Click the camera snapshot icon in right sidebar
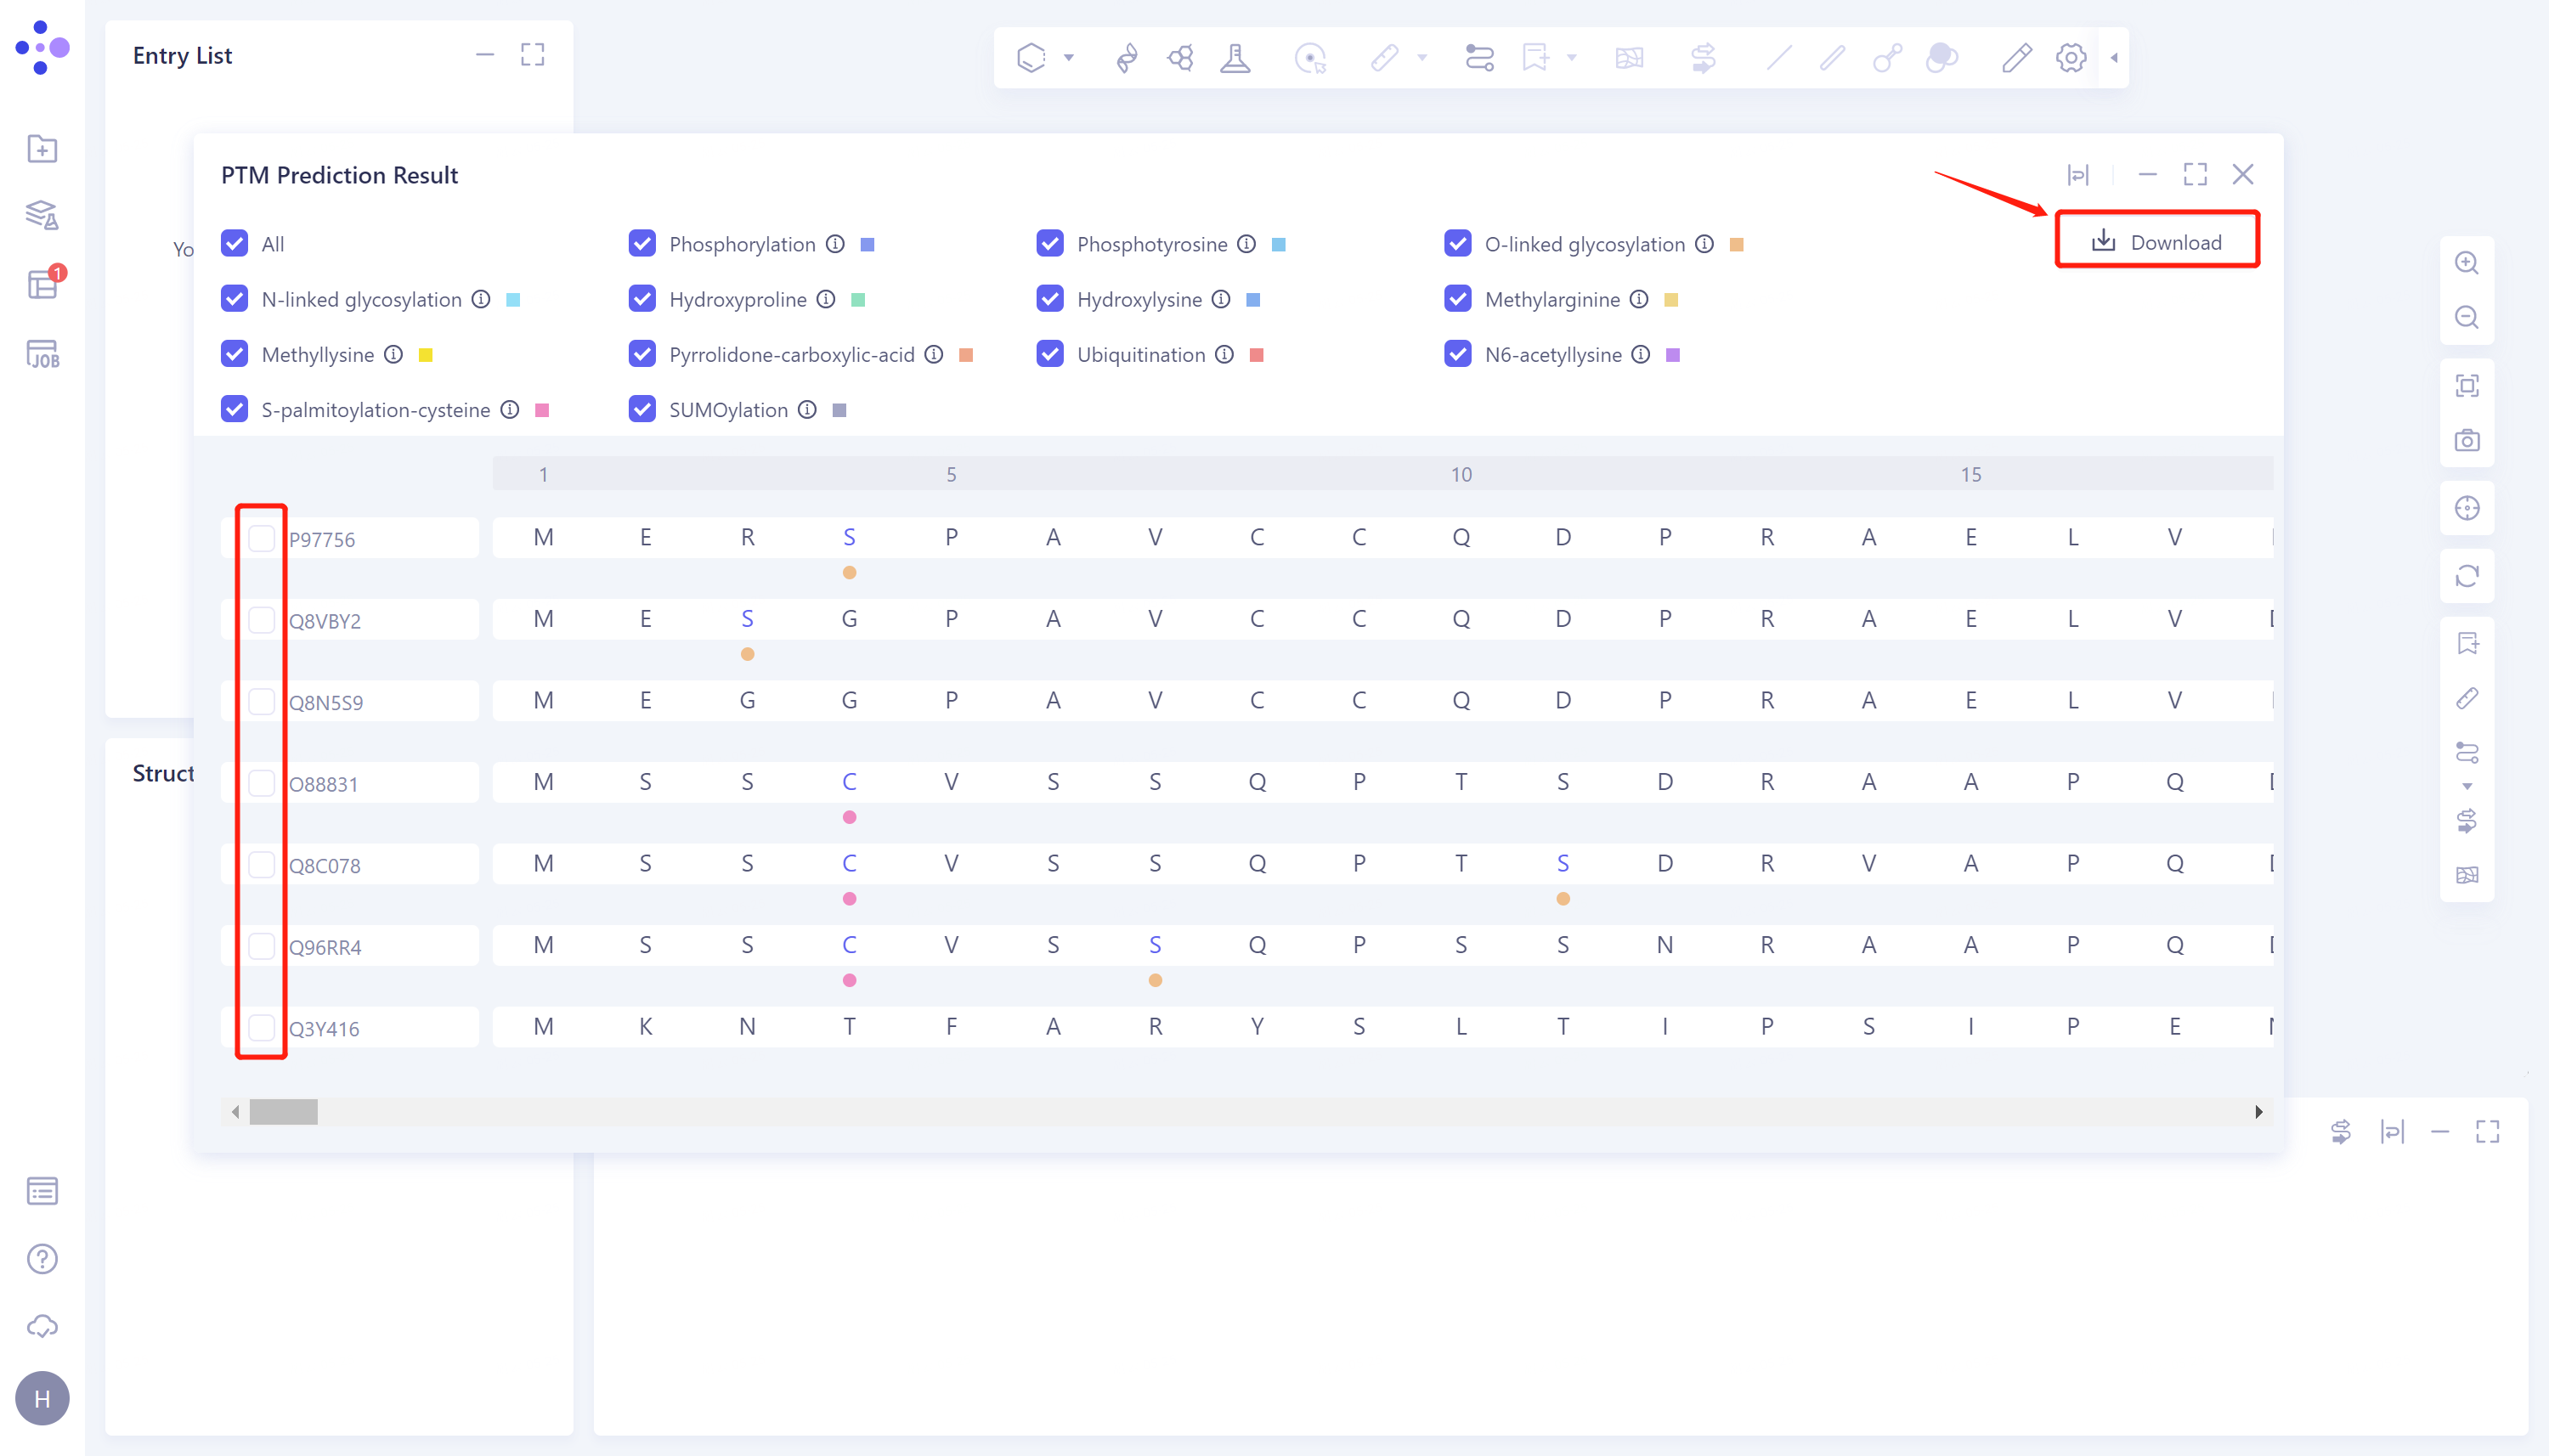Screen dimensions: 2549x1456 (x=2468, y=440)
